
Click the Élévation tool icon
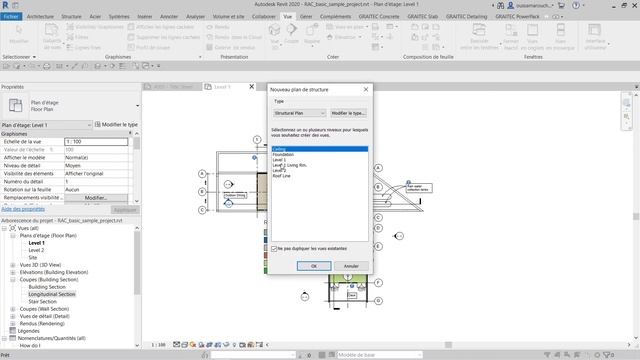click(330, 37)
